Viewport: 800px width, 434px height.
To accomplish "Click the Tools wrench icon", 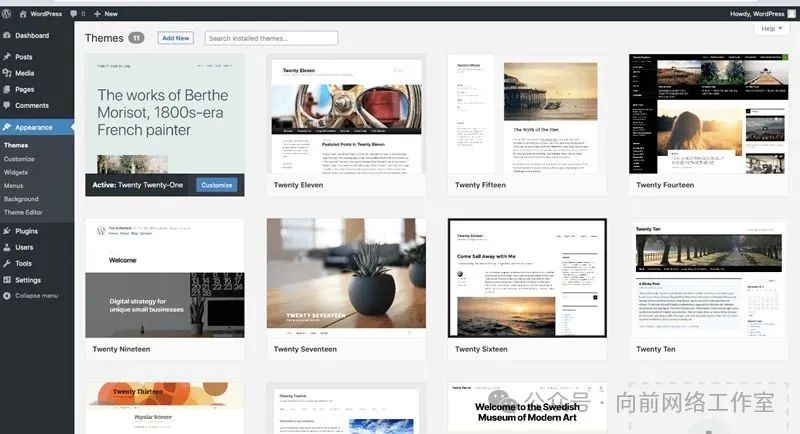I will point(7,263).
